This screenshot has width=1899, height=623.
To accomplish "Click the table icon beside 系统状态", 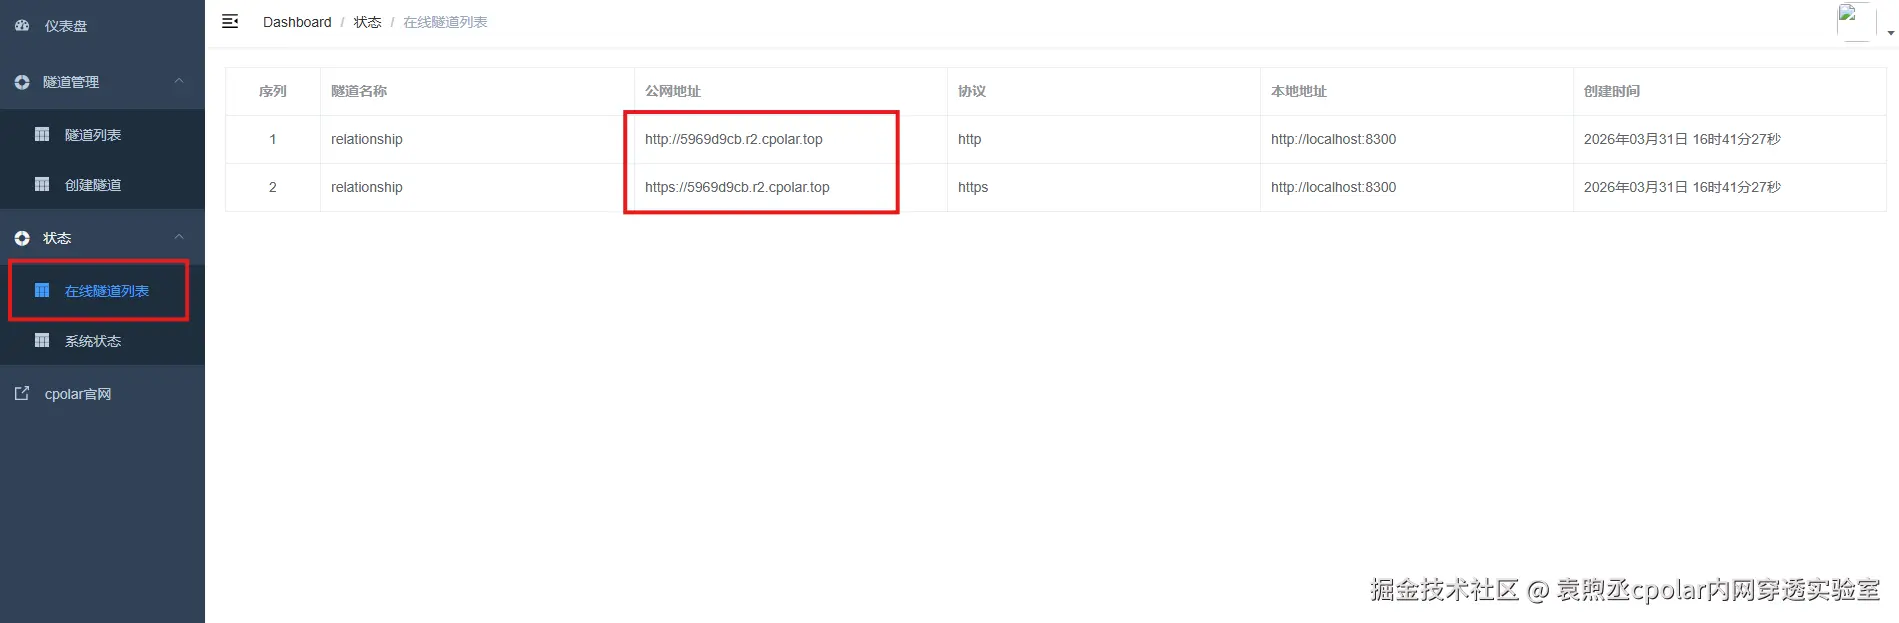I will (x=42, y=340).
